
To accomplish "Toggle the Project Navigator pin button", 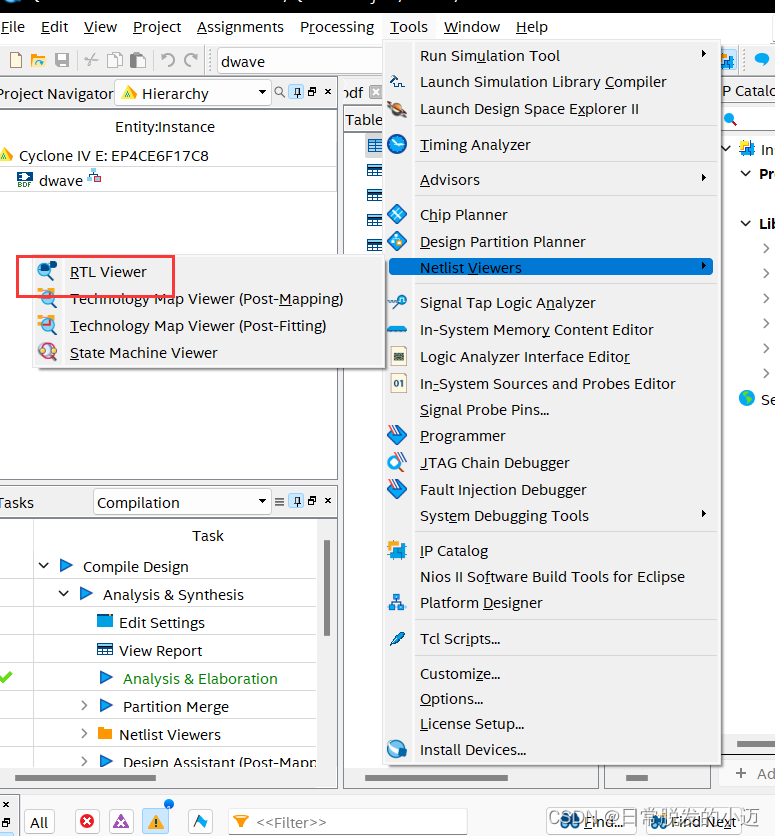I will click(297, 92).
